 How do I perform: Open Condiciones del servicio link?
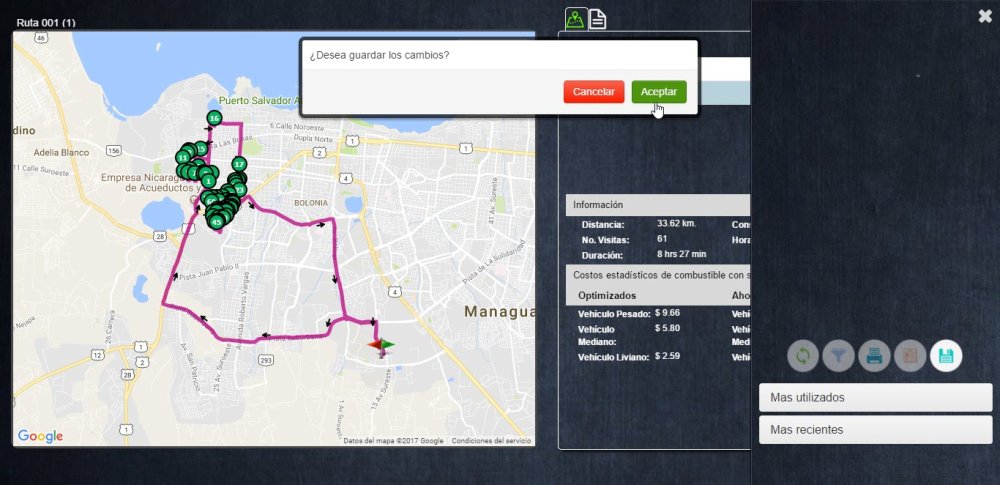point(491,441)
